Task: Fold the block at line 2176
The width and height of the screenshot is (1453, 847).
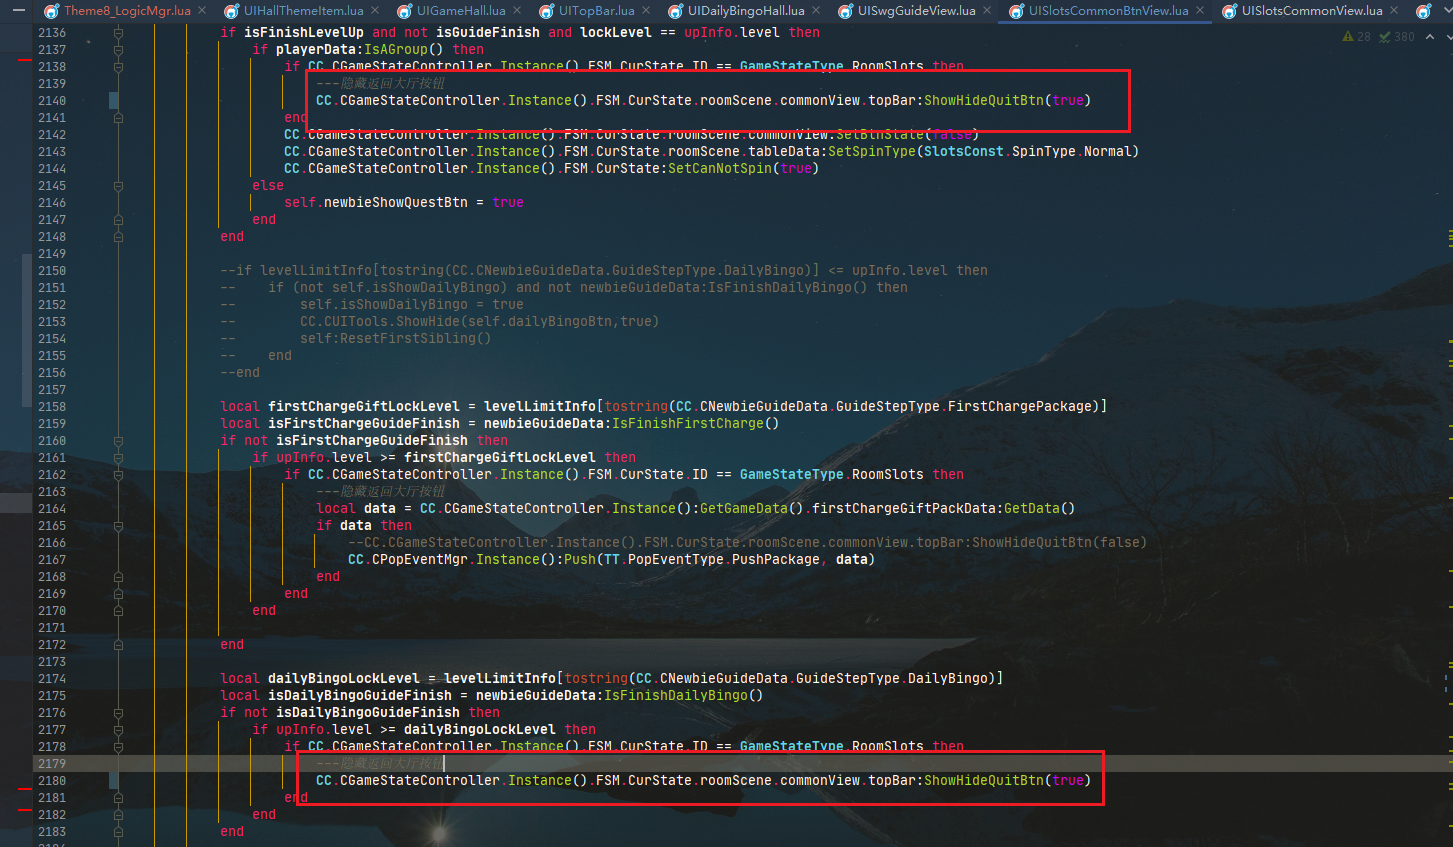Action: coord(118,713)
